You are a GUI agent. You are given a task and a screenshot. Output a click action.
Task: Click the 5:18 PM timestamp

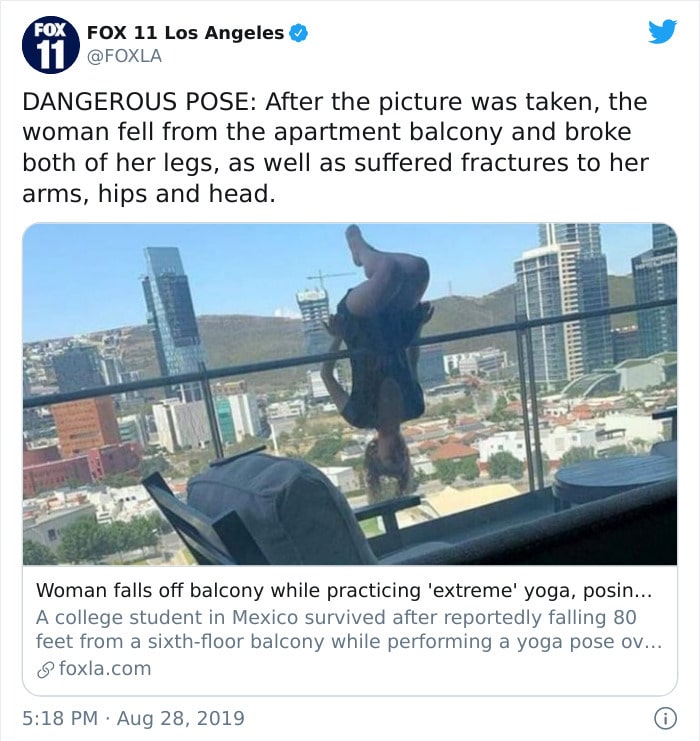(60, 718)
